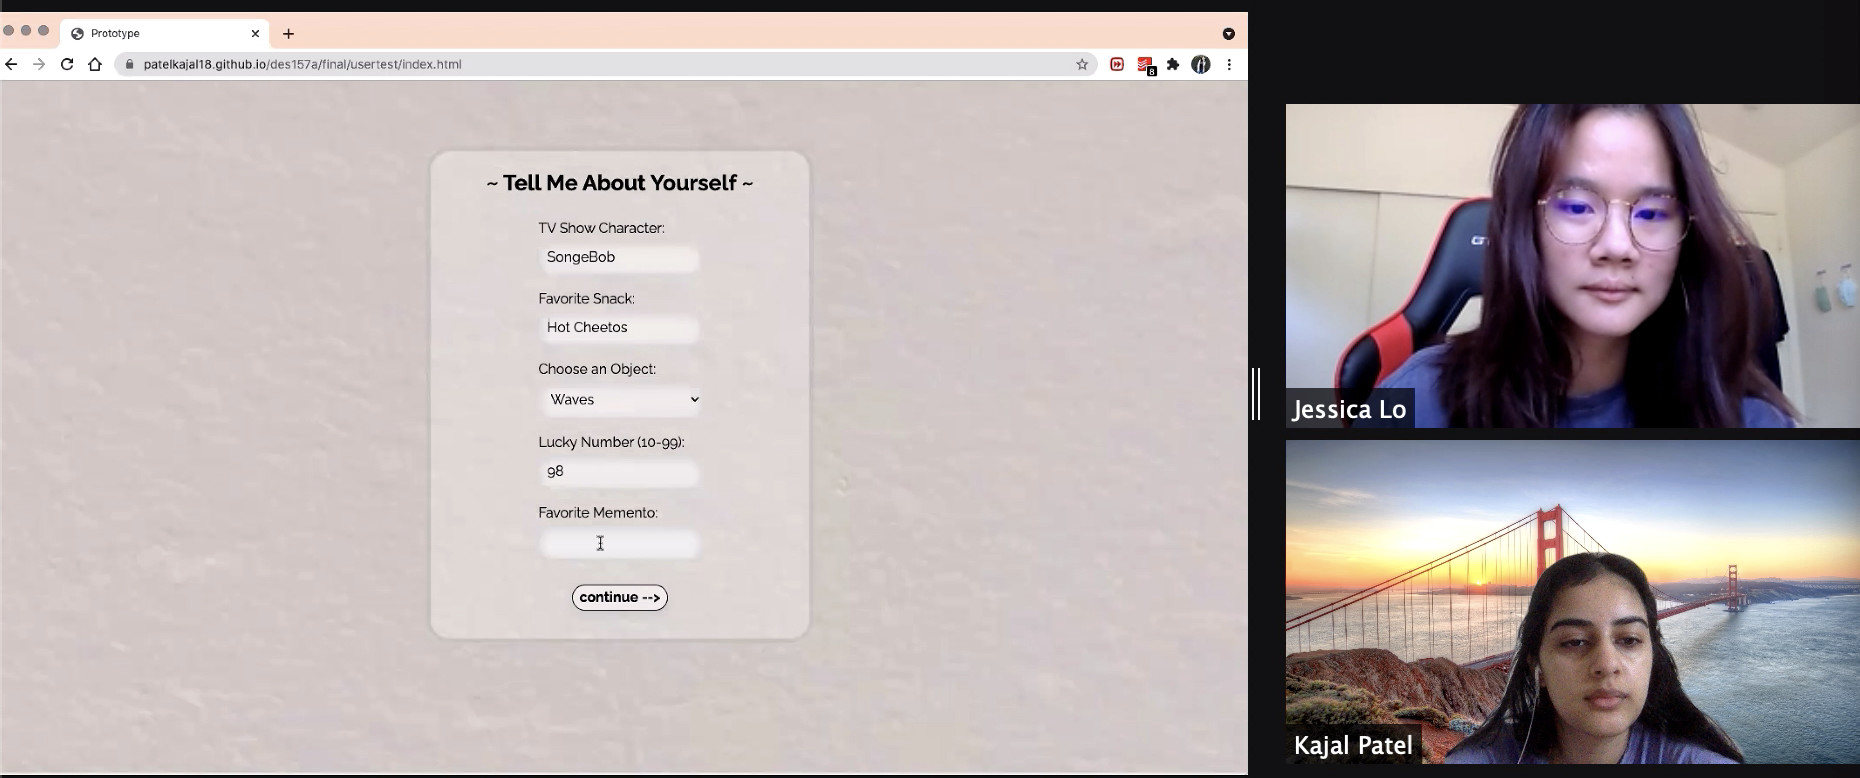Image resolution: width=1860 pixels, height=778 pixels.
Task: Open the Extensions puzzle piece menu
Action: (1173, 64)
